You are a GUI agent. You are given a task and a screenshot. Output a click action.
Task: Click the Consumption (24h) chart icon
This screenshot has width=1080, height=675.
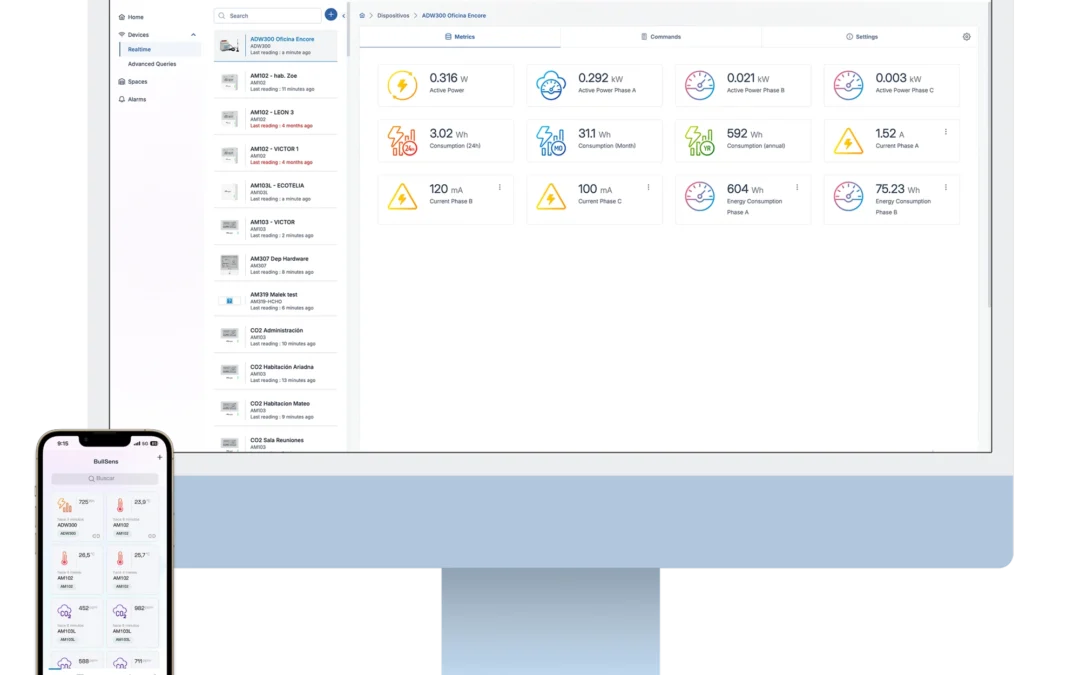[402, 141]
